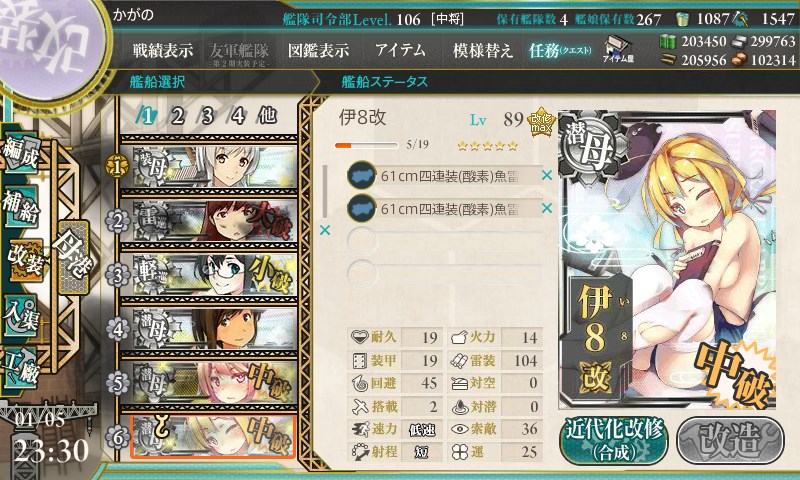Viewport: 800px width, 480px height.
Task: Click the 伊8改 experience progress bar
Action: coord(366,145)
